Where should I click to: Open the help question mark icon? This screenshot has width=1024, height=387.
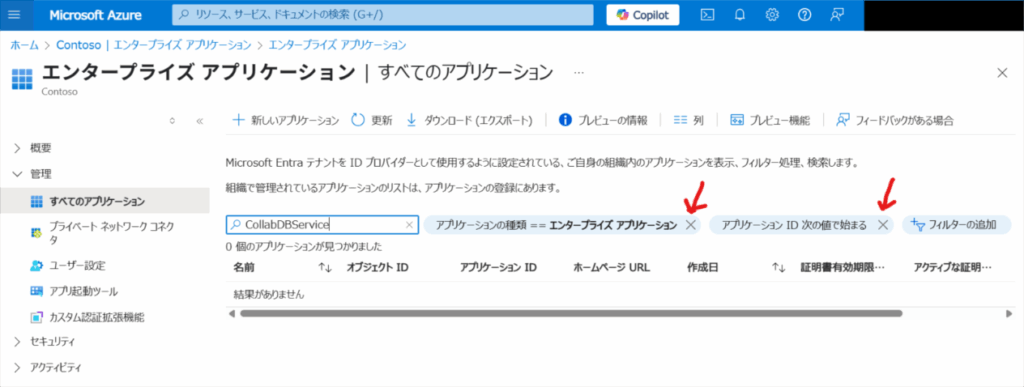[805, 15]
